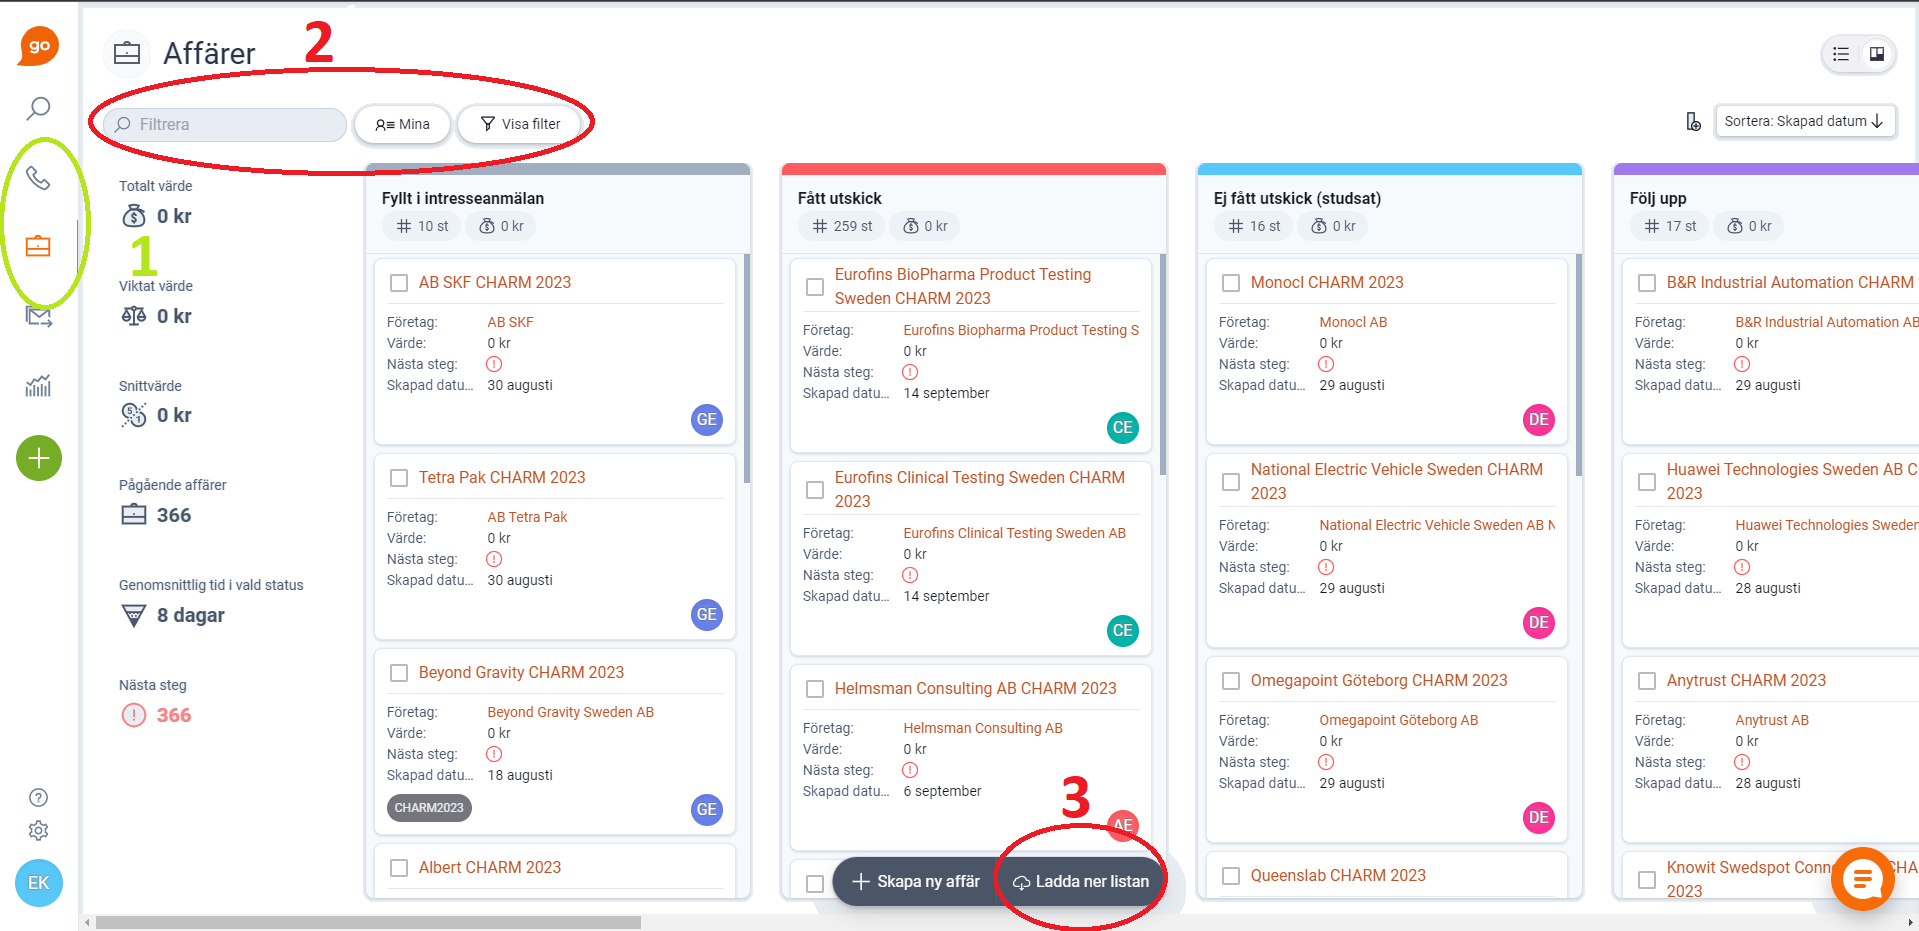This screenshot has height=931, width=1919.
Task: Open the statistics chart sidebar icon
Action: pos(38,386)
